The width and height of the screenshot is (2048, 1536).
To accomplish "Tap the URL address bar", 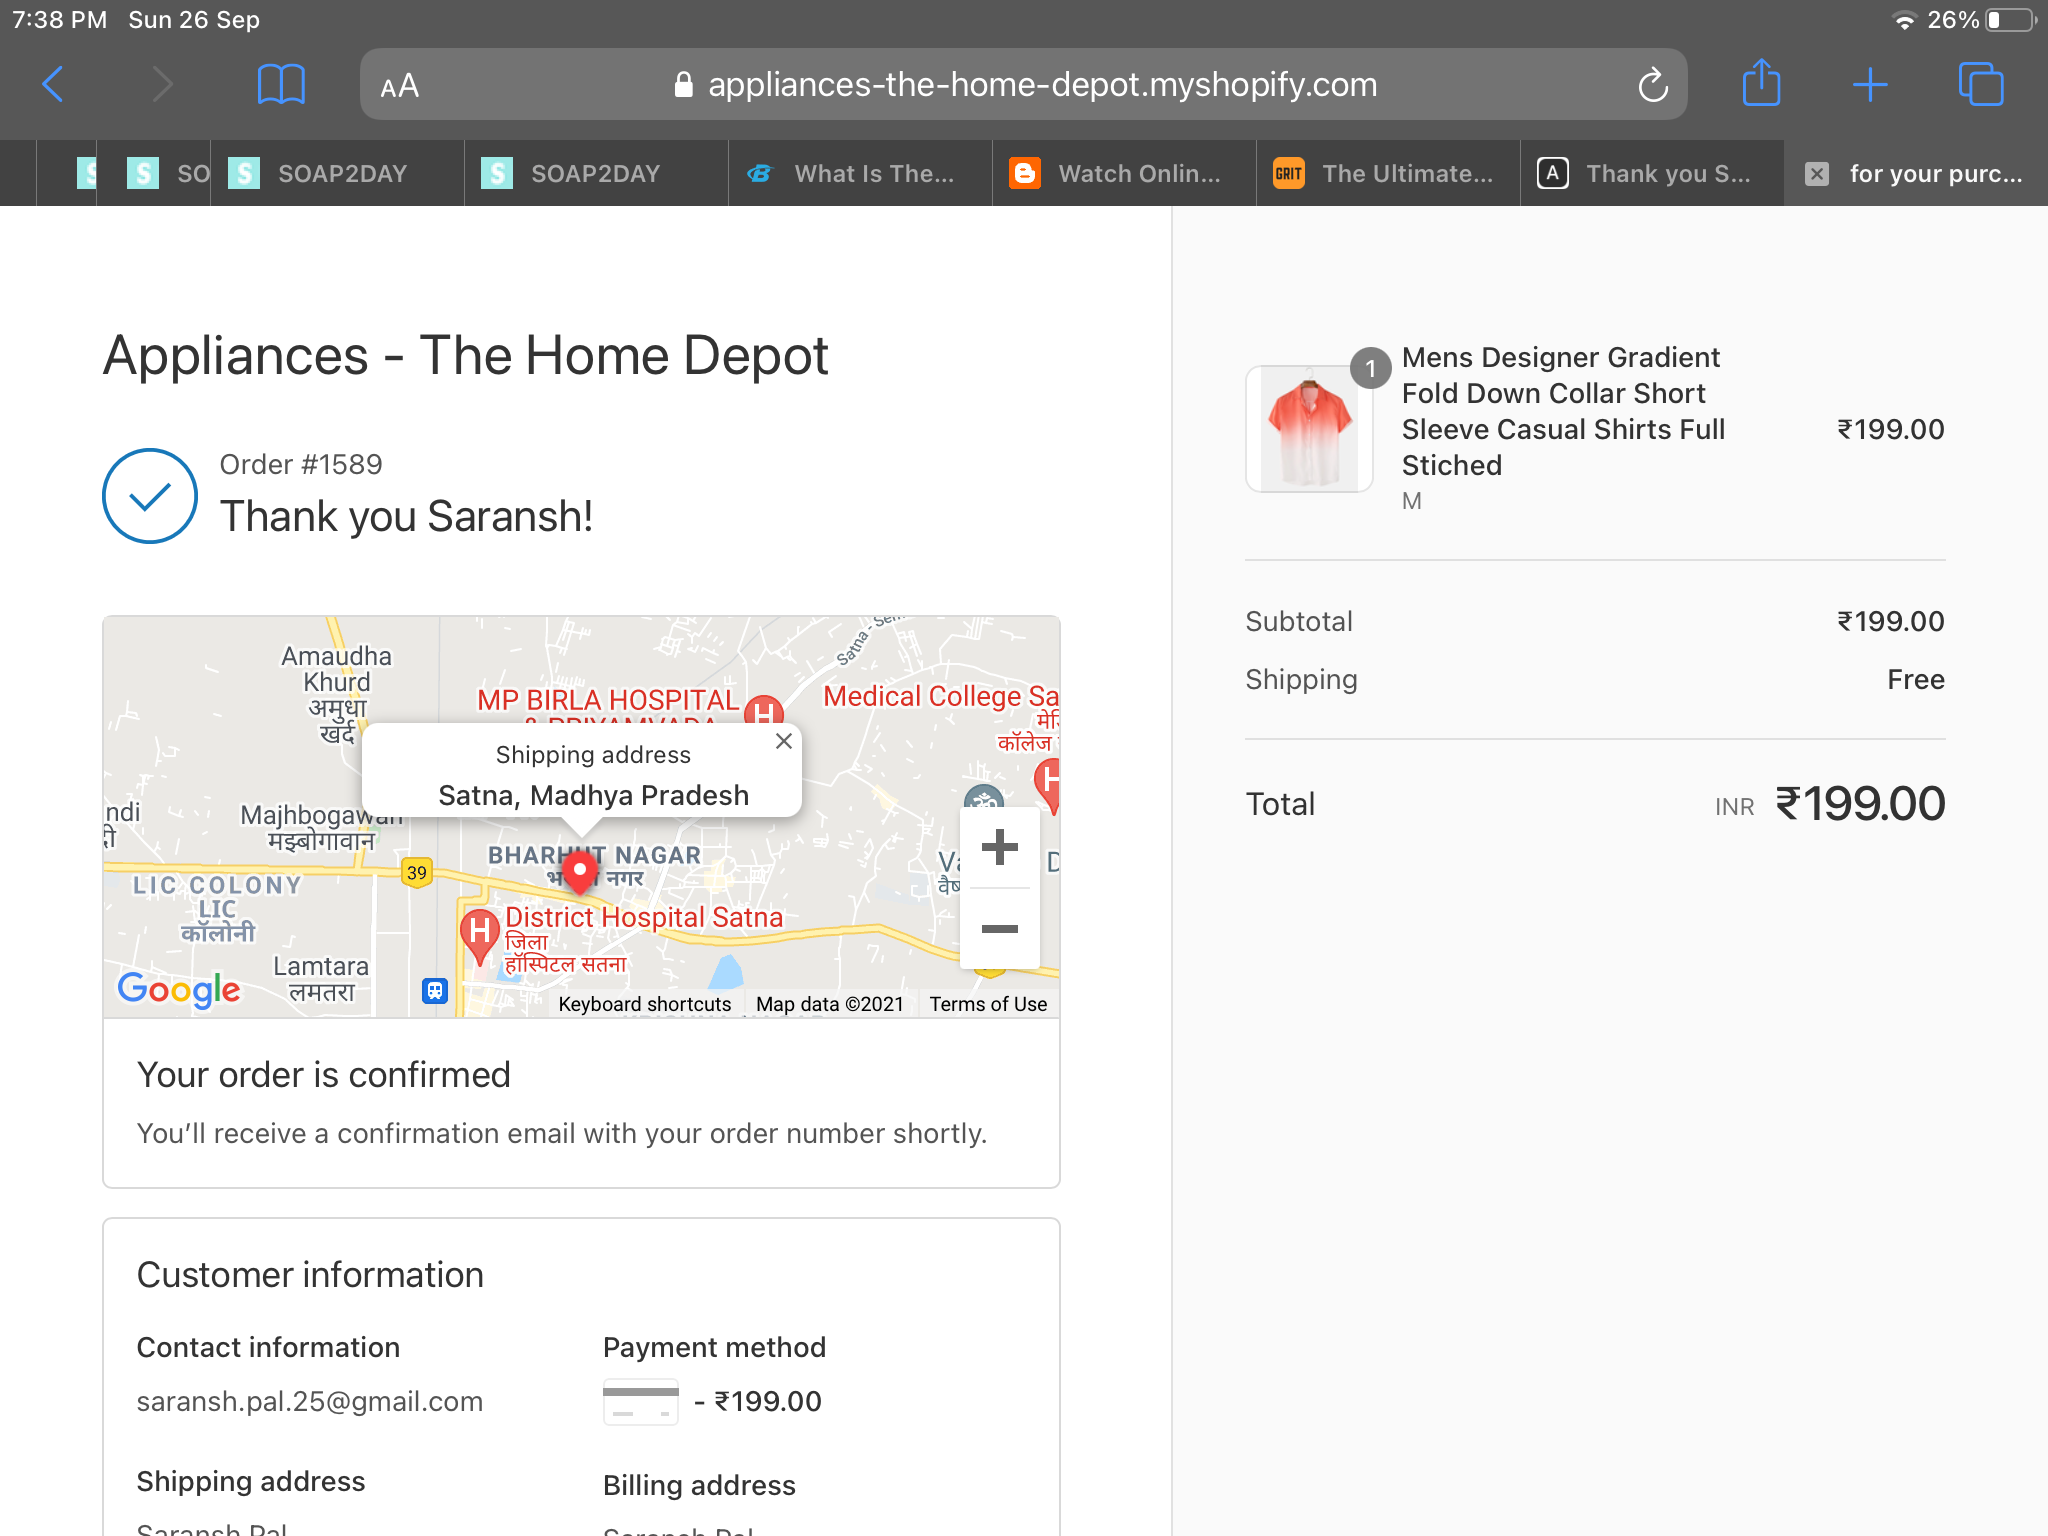I will point(1040,85).
